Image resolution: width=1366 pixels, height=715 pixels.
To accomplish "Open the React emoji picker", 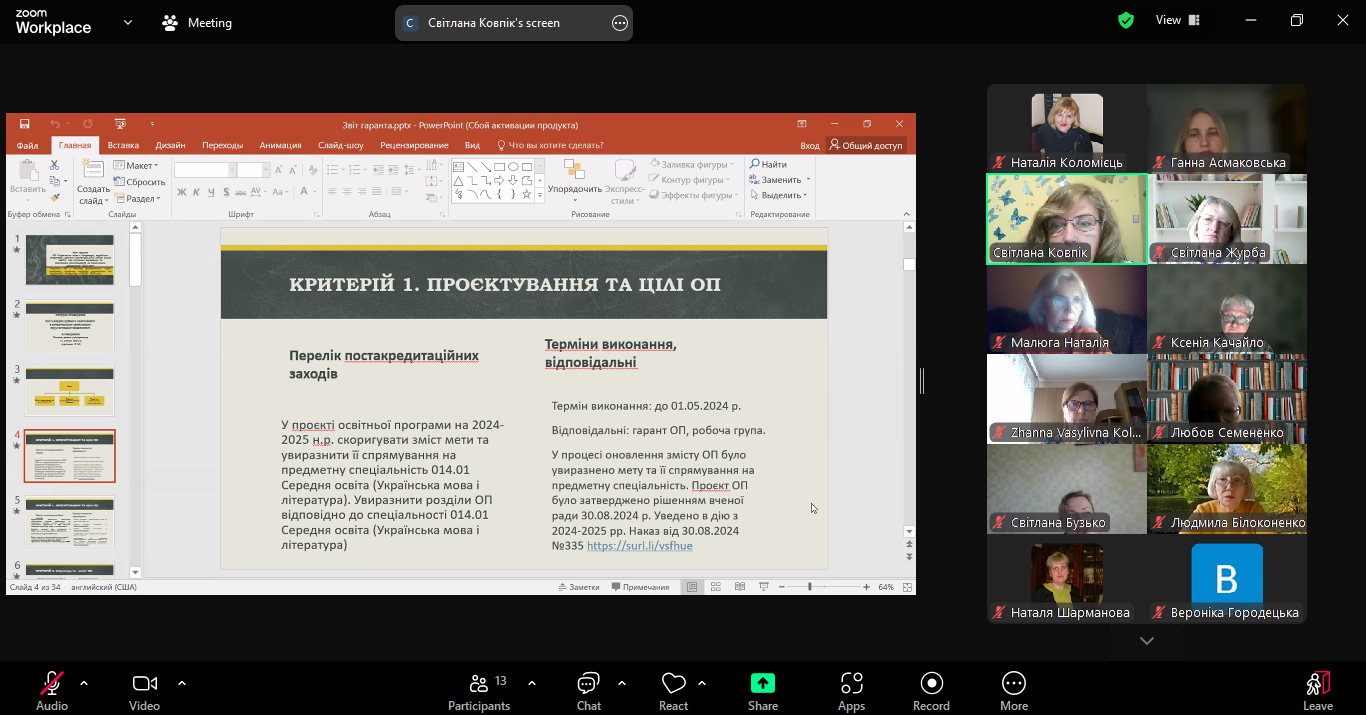I will (673, 684).
